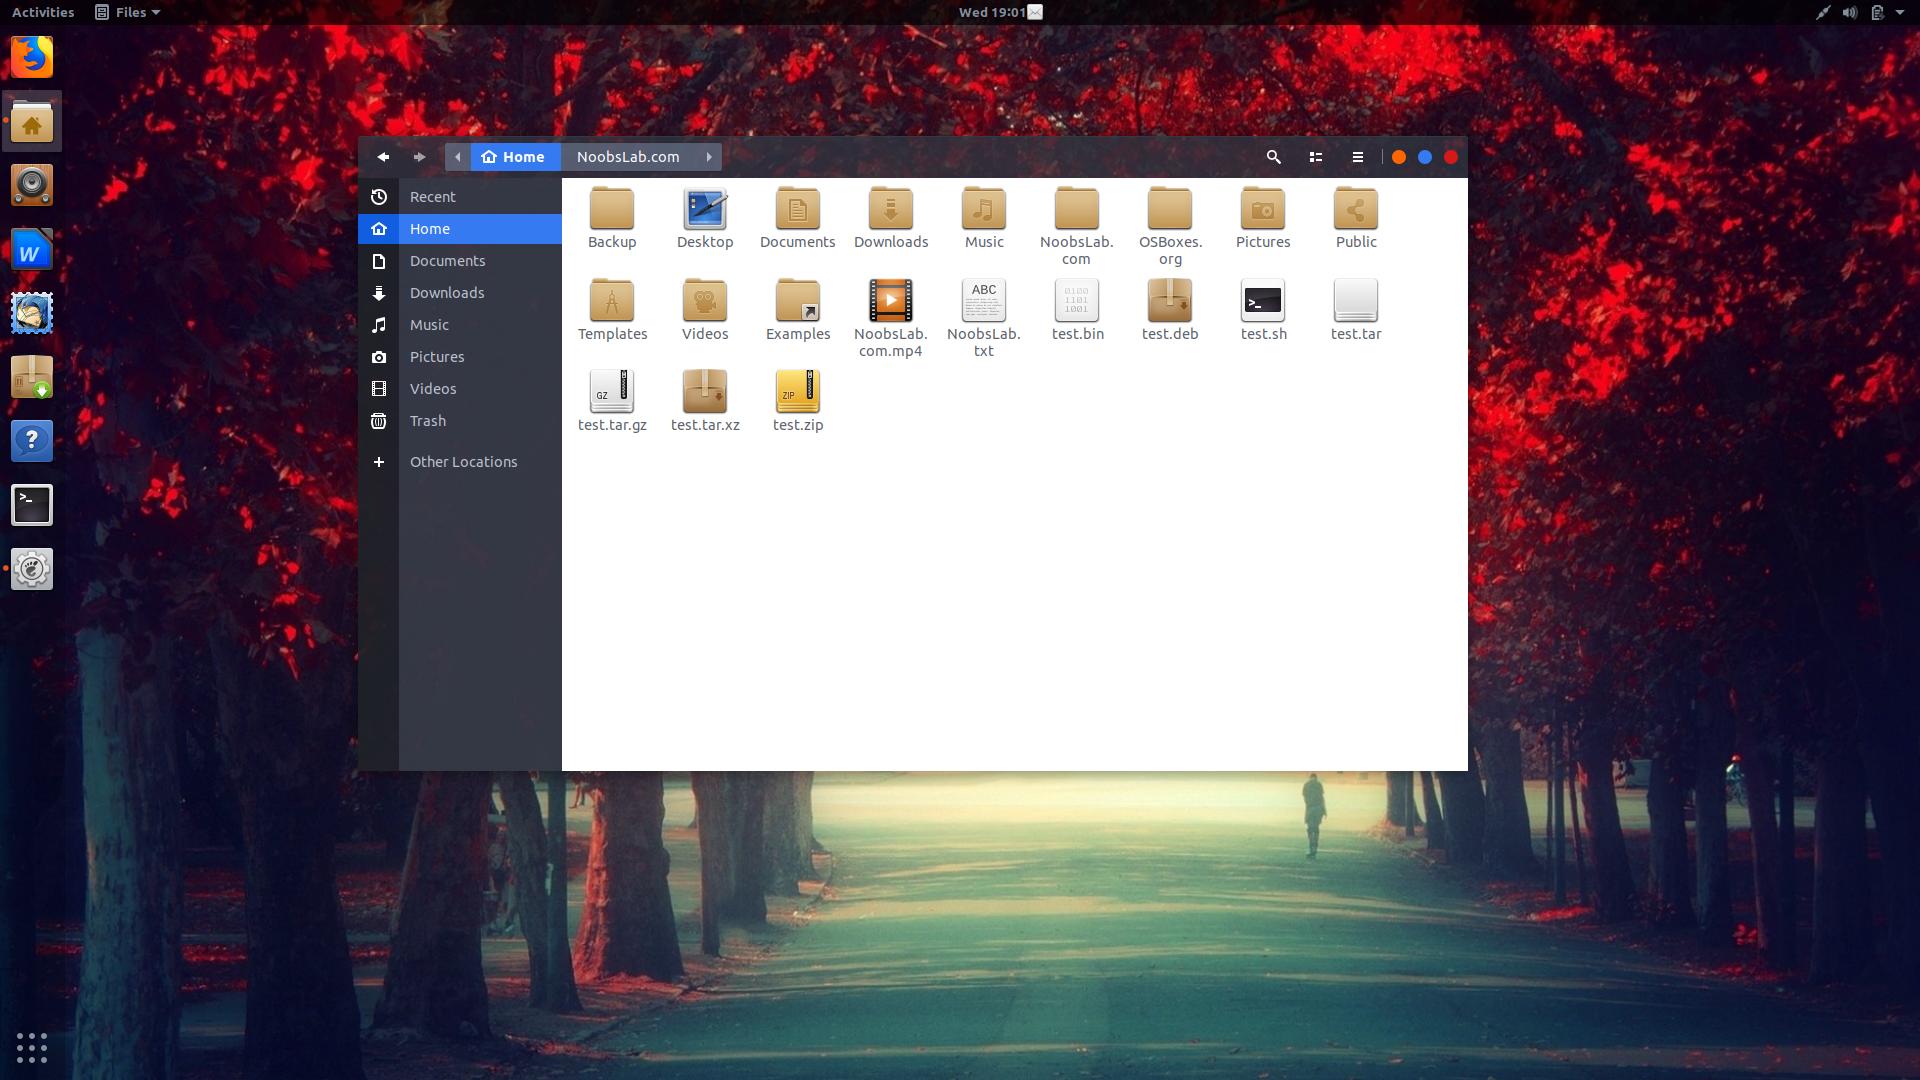This screenshot has height=1080, width=1920.
Task: Show Applications grid at bottom of dock
Action: coord(32,1048)
